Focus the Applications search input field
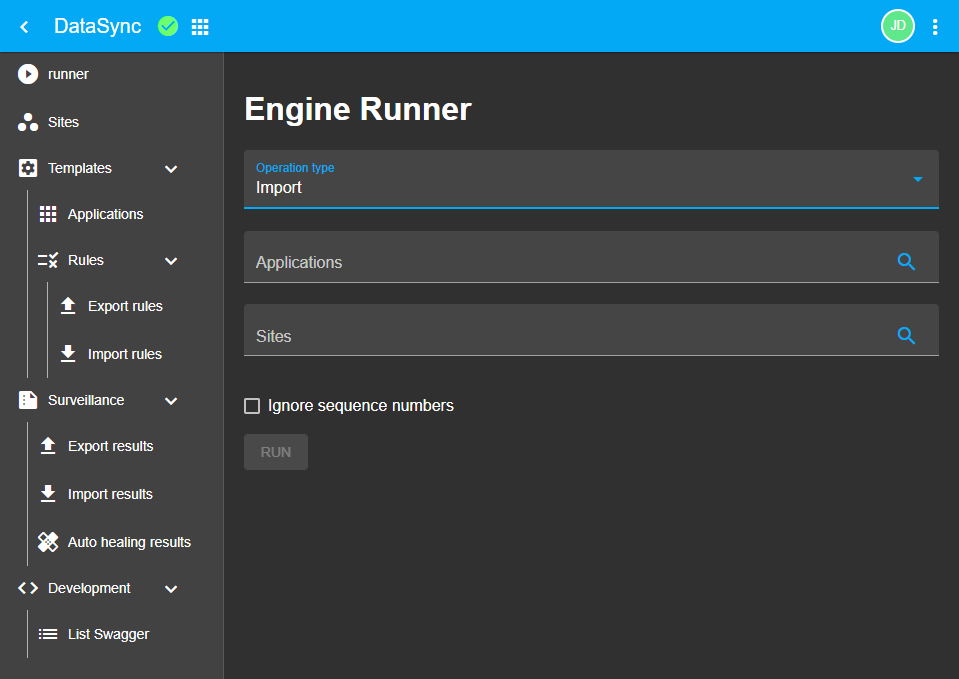959x679 pixels. (x=591, y=257)
